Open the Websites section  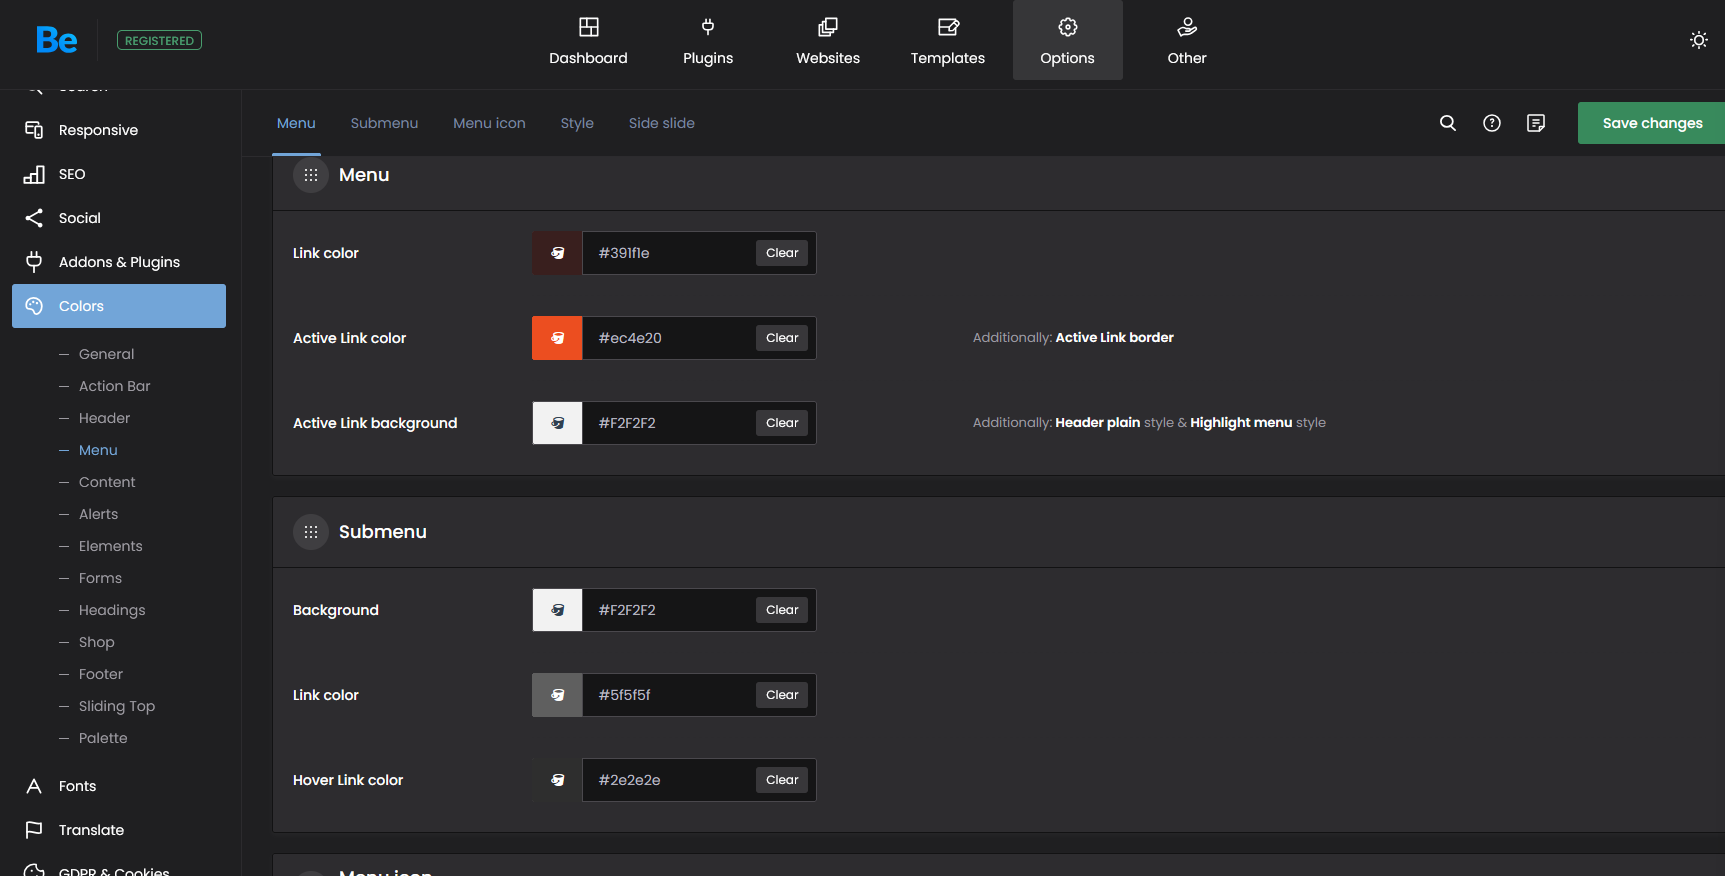pyautogui.click(x=828, y=41)
